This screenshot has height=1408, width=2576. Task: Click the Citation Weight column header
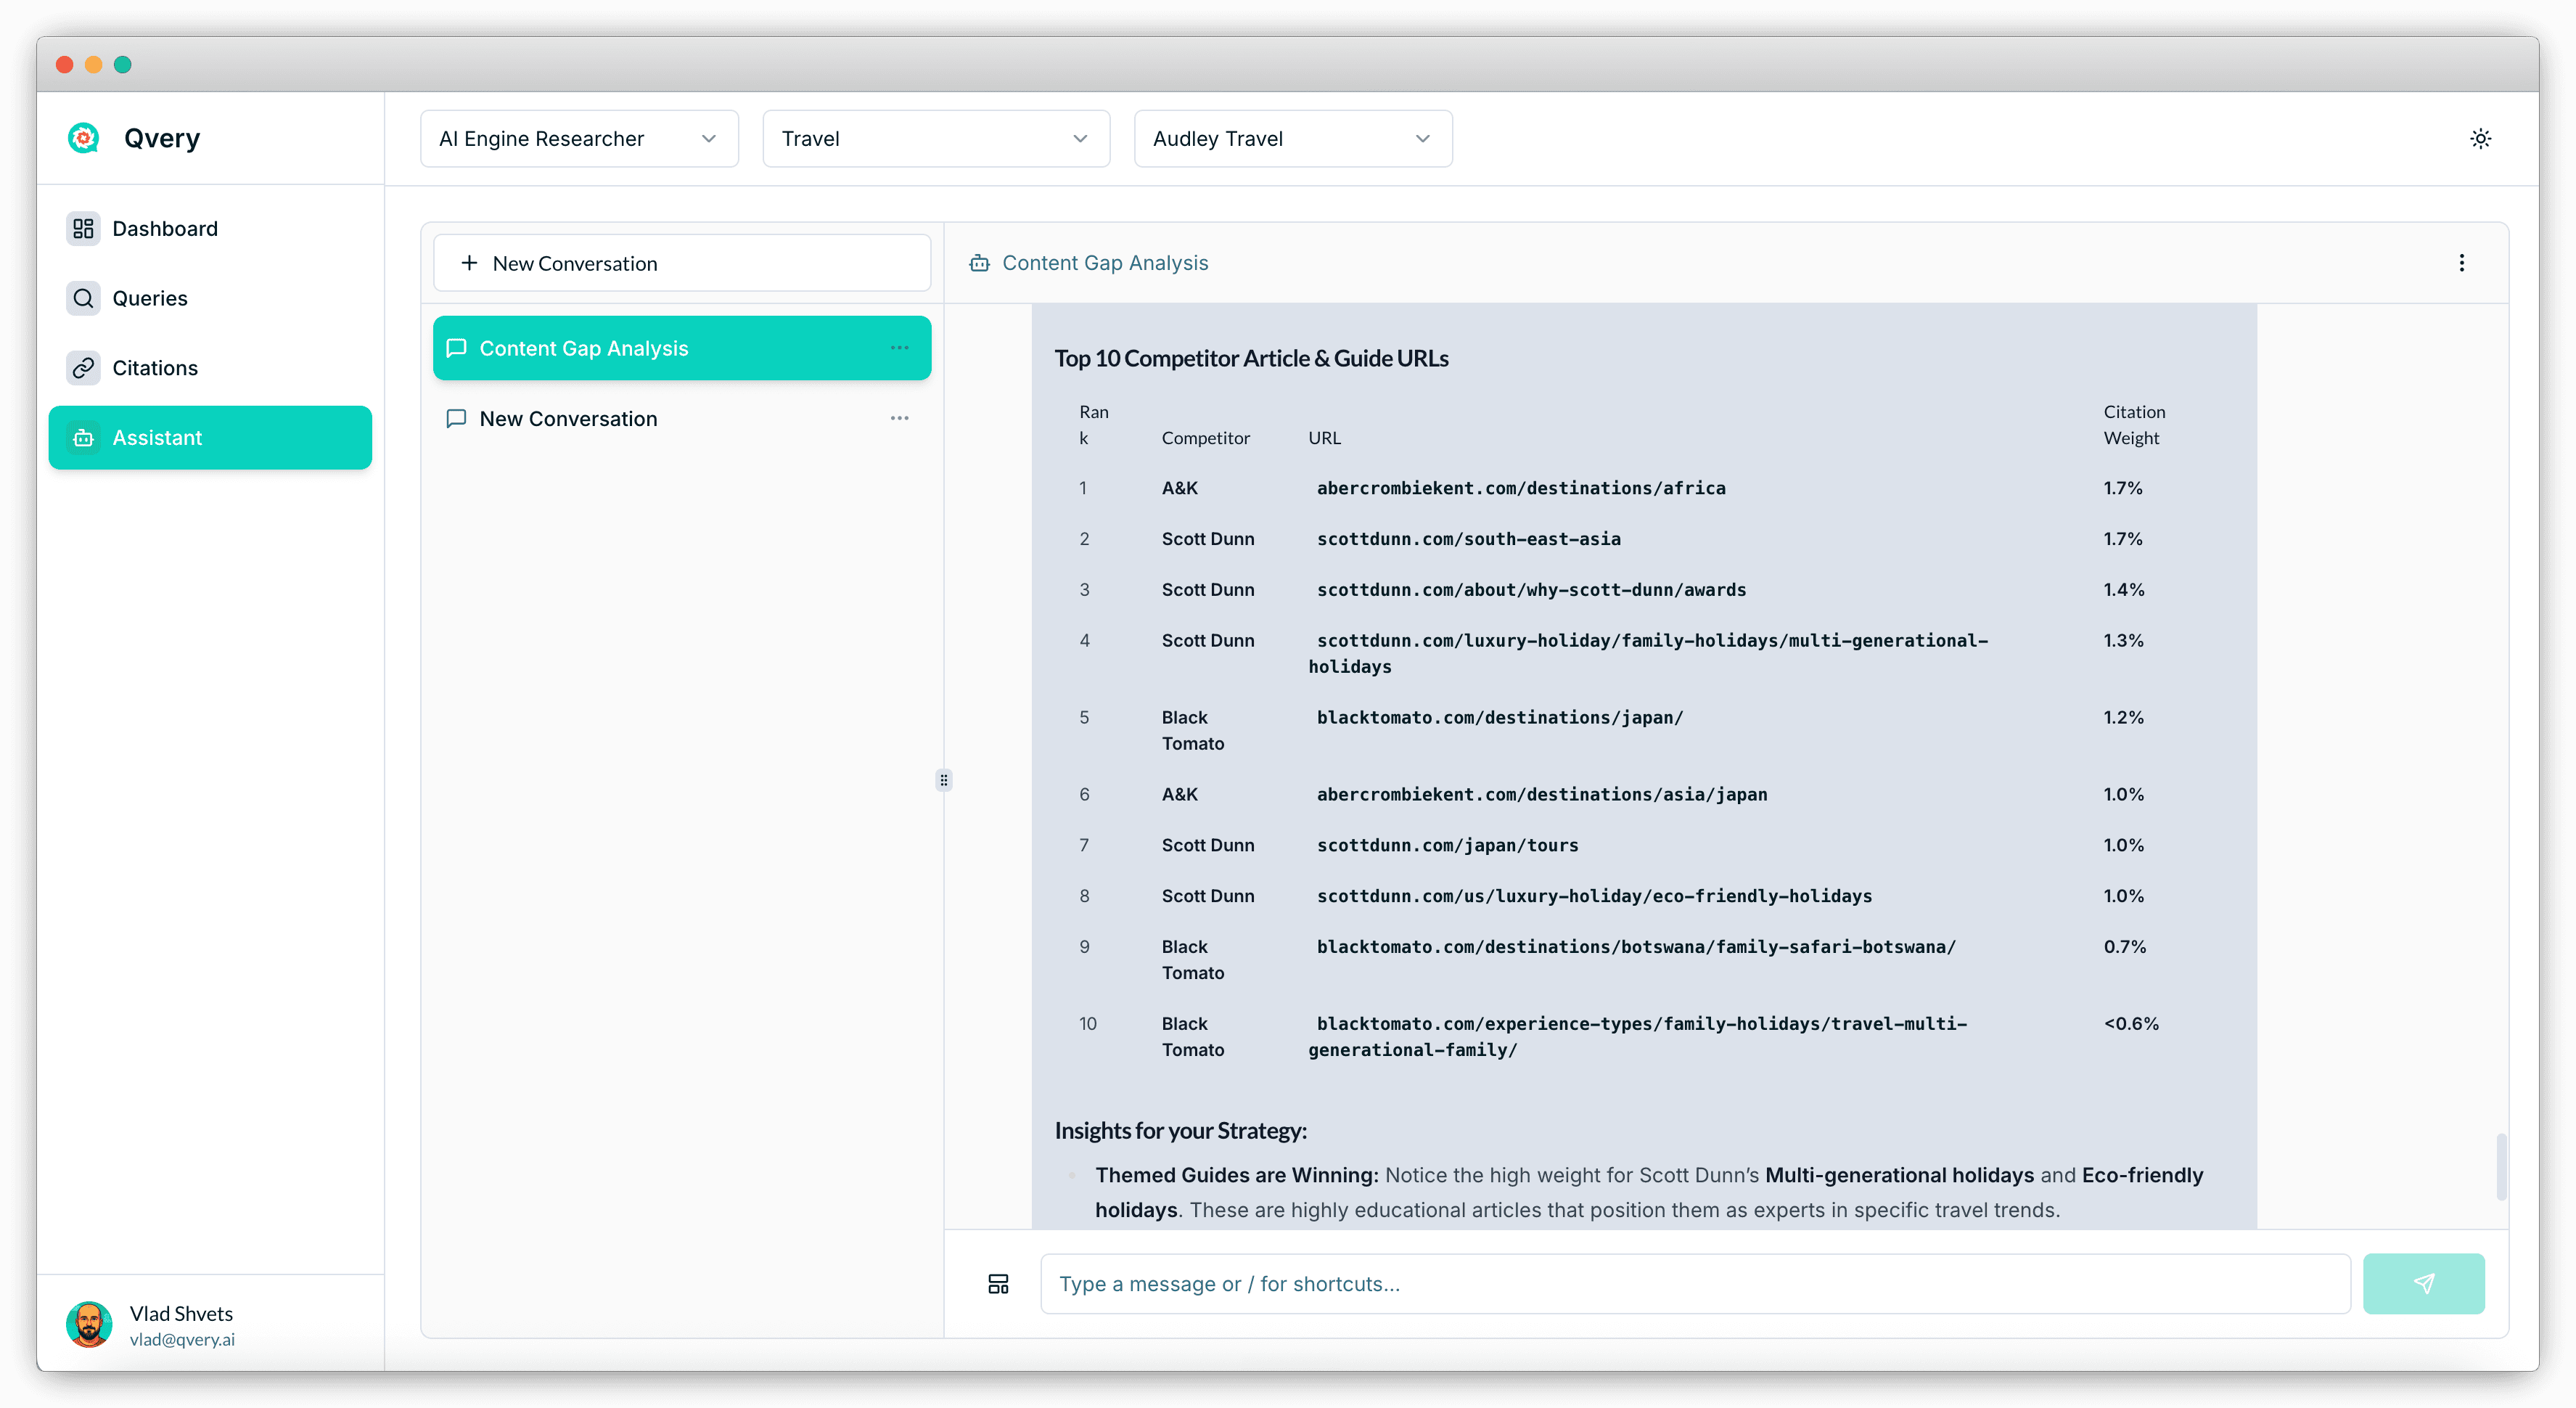(x=2134, y=425)
